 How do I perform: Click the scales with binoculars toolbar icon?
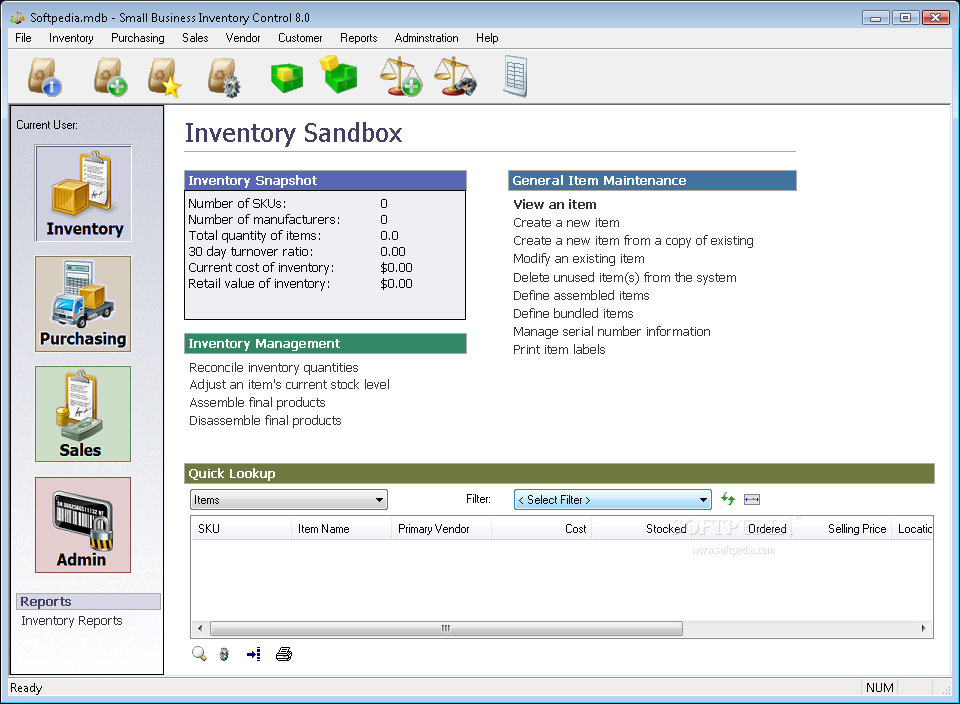pyautogui.click(x=455, y=77)
